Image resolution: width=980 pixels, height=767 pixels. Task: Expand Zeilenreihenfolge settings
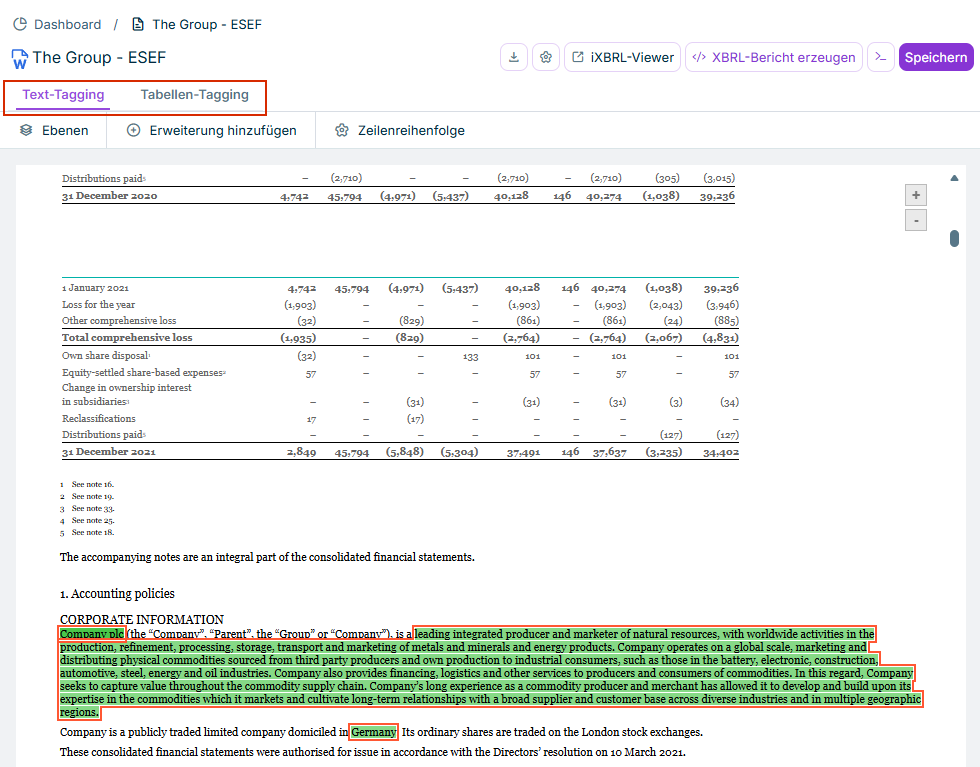tap(400, 130)
